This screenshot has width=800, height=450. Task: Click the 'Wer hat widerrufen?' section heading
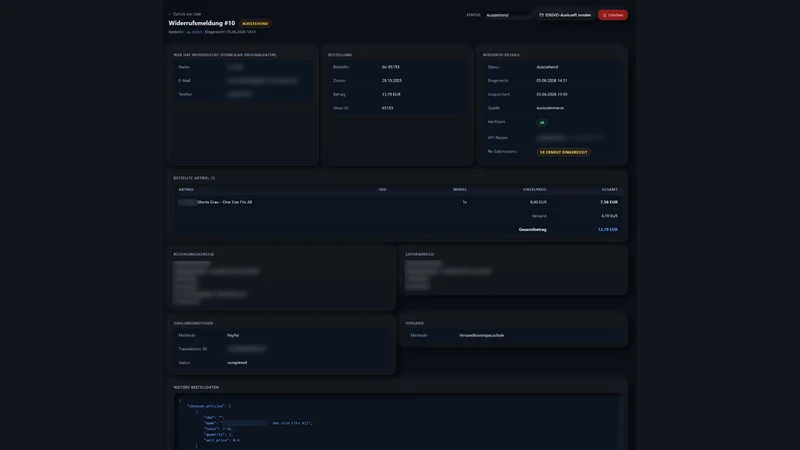[224, 55]
